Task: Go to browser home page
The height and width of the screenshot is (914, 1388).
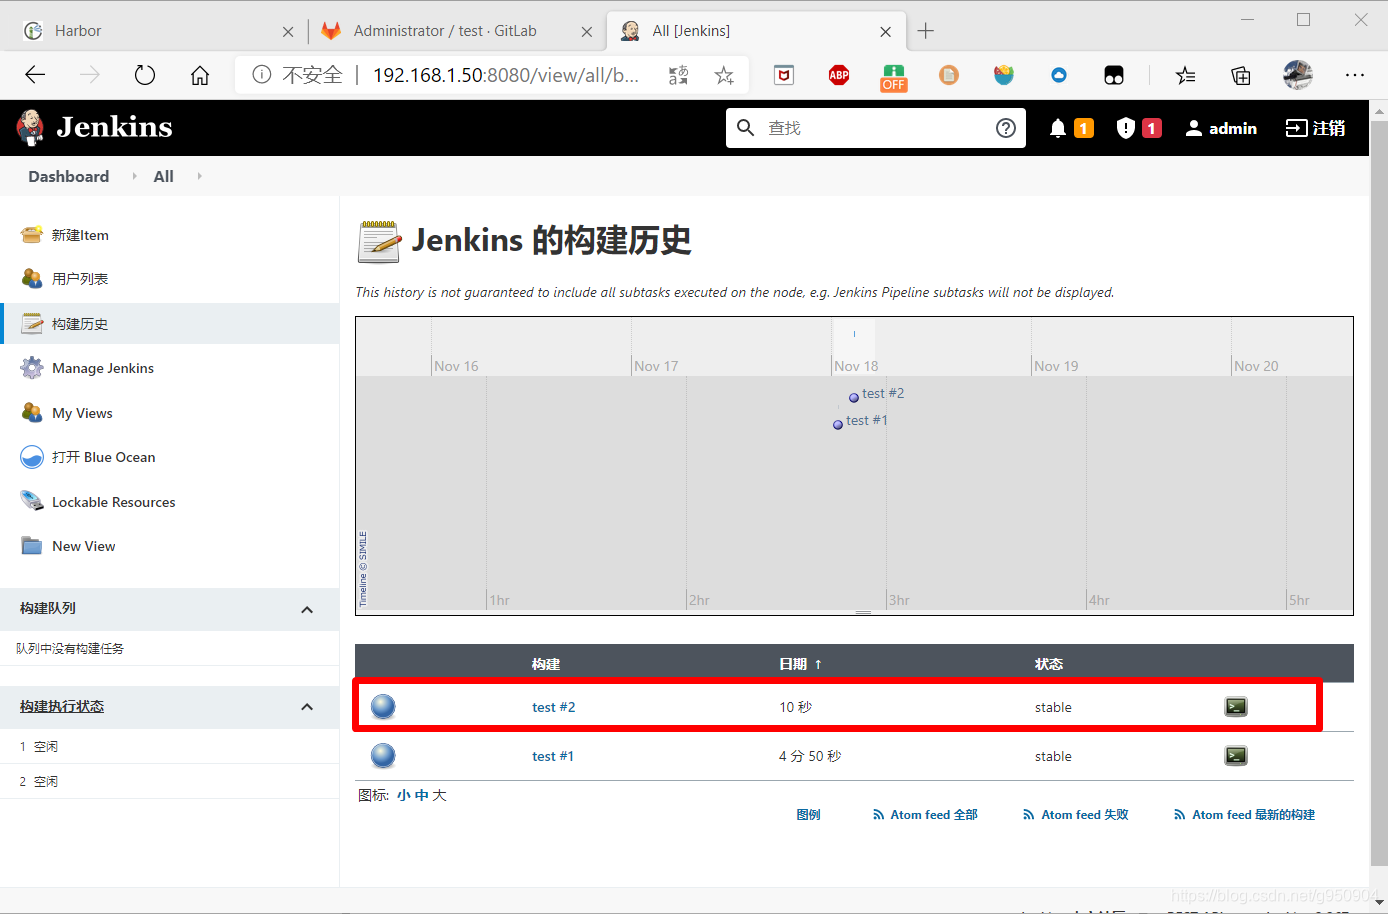Action: [x=200, y=75]
